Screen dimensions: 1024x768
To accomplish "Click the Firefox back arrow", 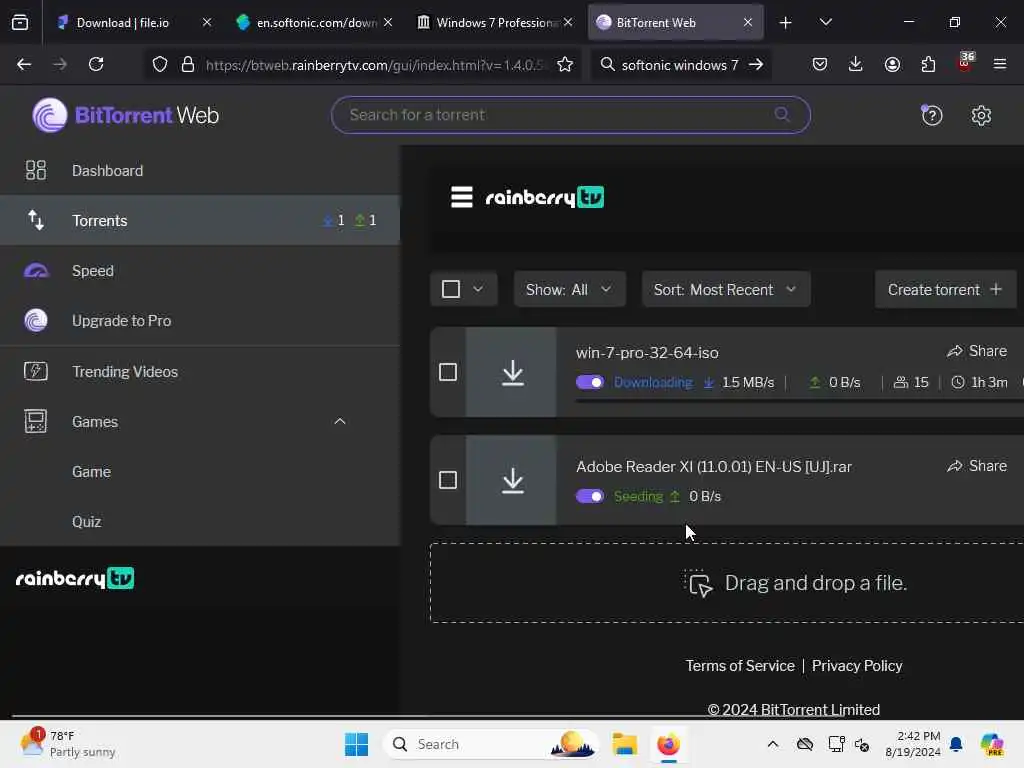I will pos(24,64).
